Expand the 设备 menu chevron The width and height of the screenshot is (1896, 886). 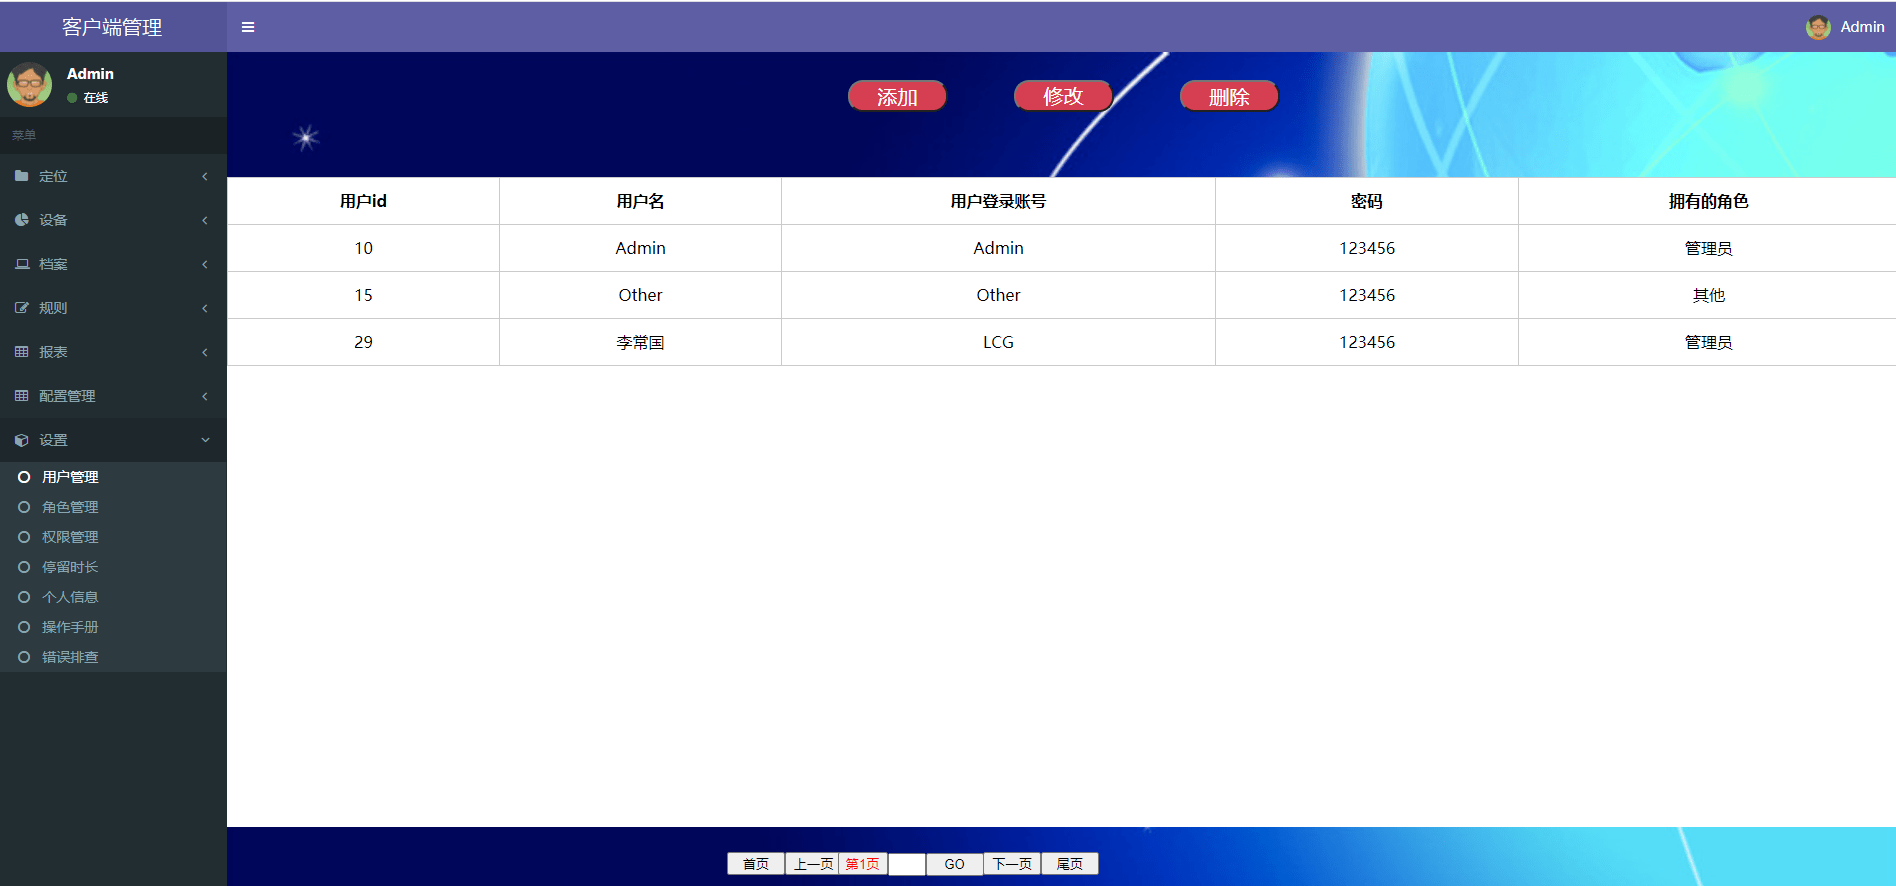(x=205, y=220)
